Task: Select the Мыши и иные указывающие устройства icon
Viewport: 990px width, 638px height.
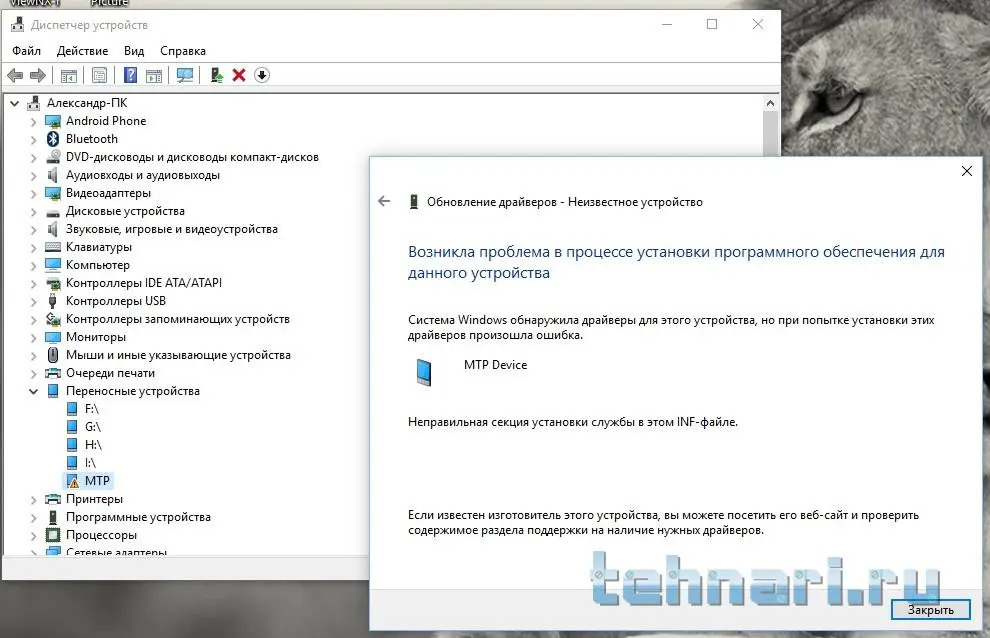Action: [x=53, y=355]
